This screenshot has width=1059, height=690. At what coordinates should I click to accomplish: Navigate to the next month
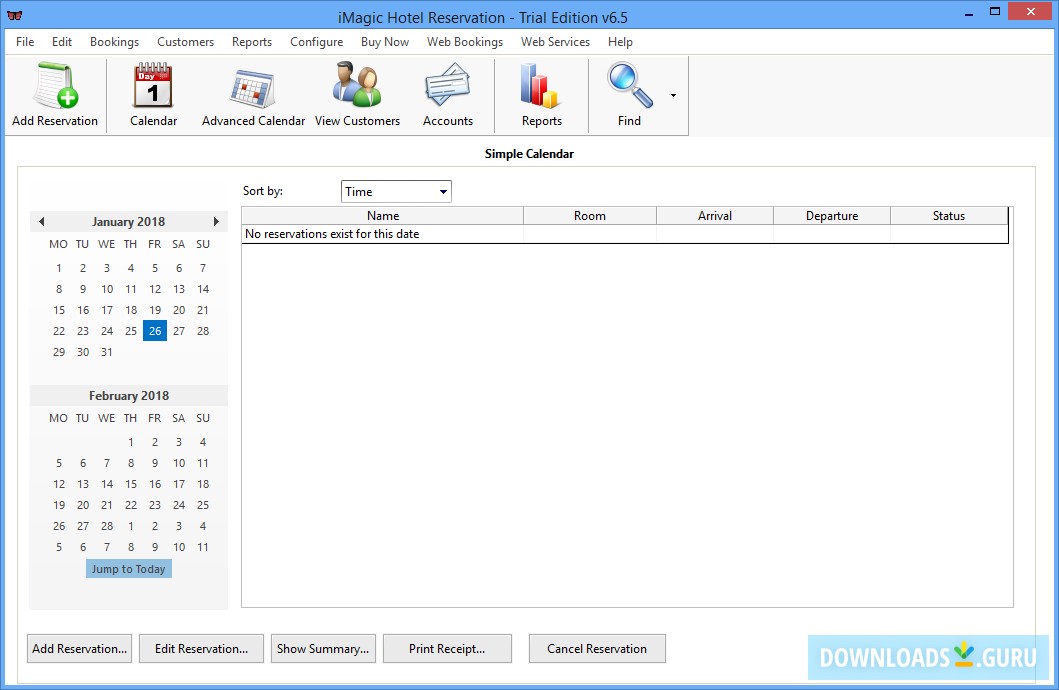216,221
